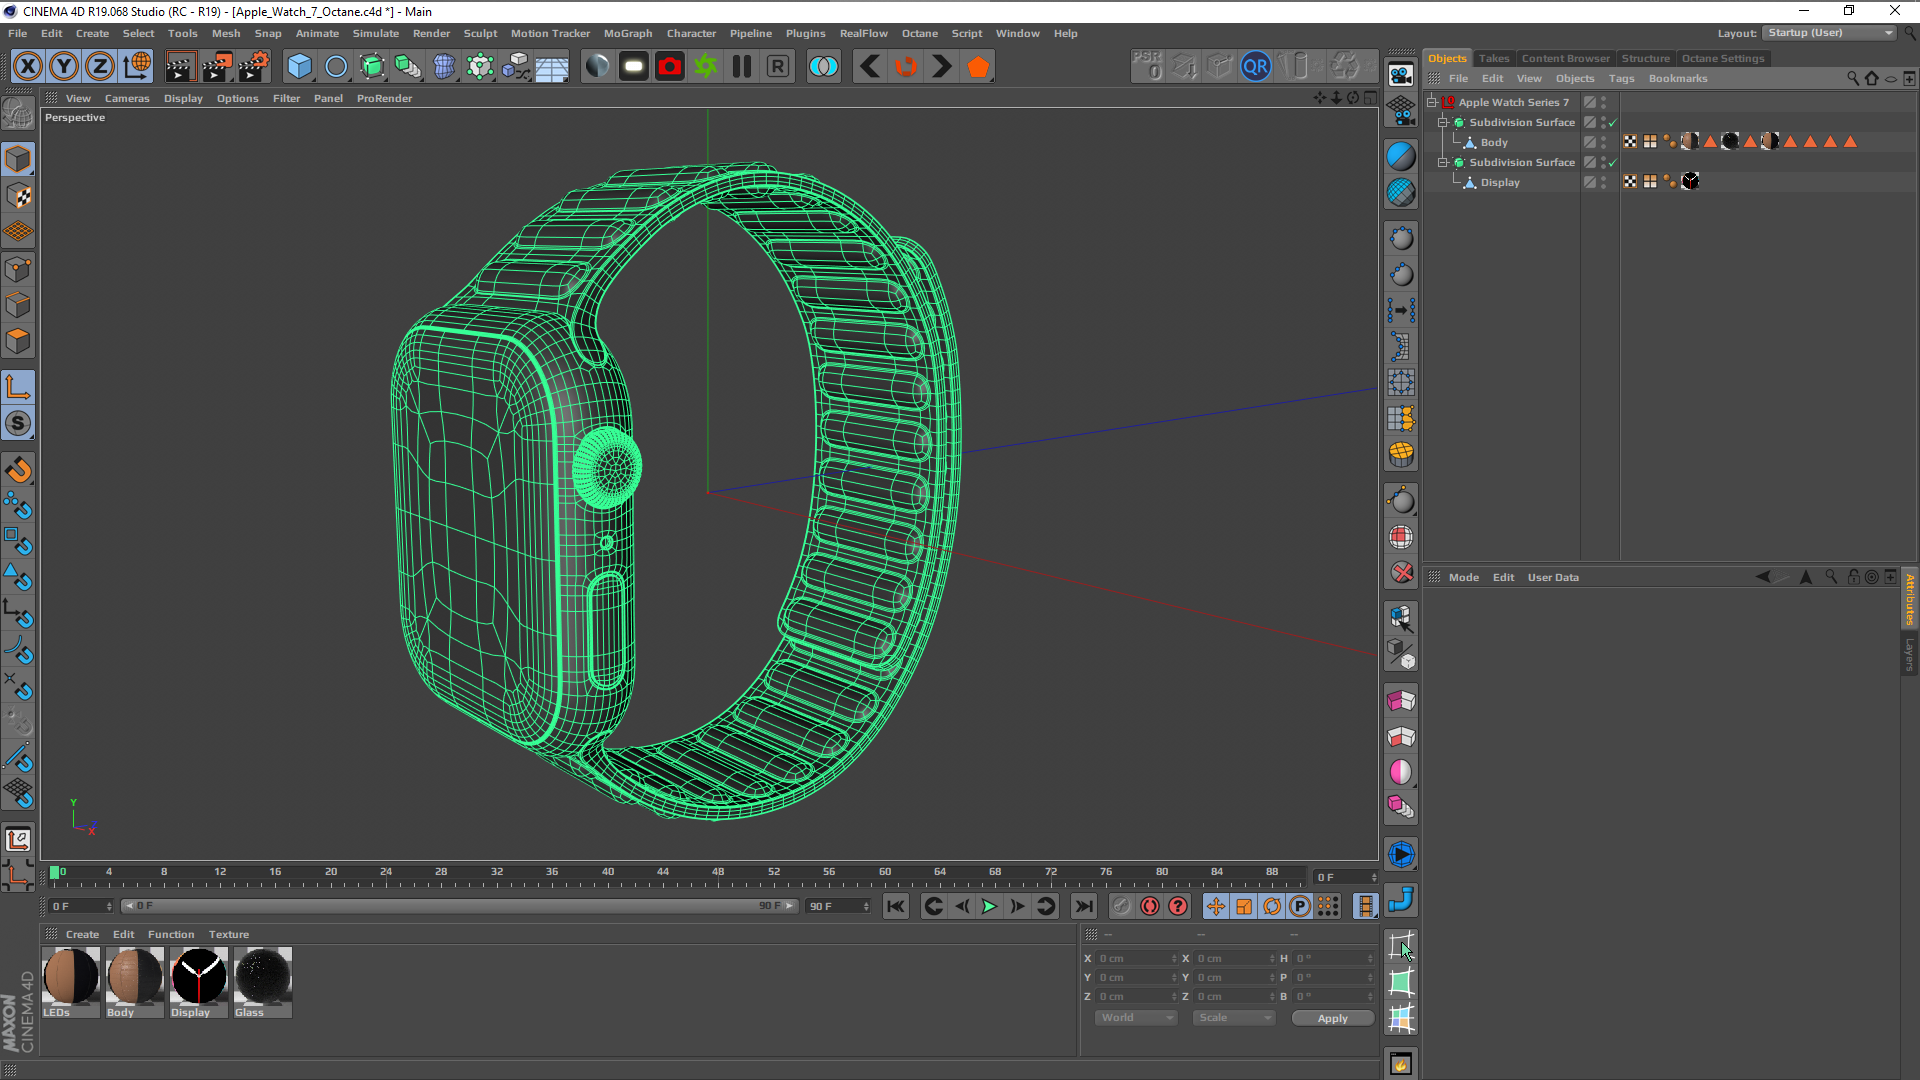1920x1080 pixels.
Task: Open the MoGraph menu
Action: coord(627,33)
